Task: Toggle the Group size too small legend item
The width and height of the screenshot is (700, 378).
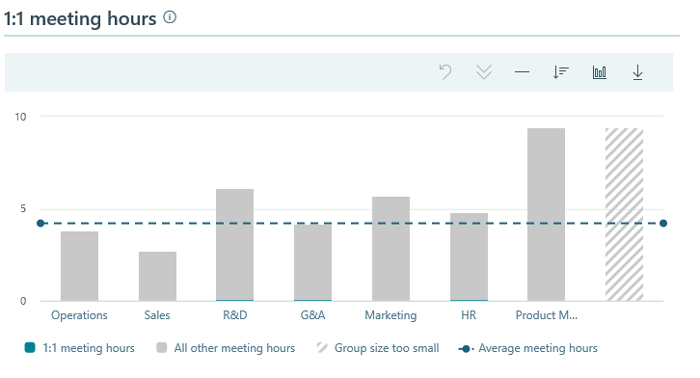Action: click(378, 348)
